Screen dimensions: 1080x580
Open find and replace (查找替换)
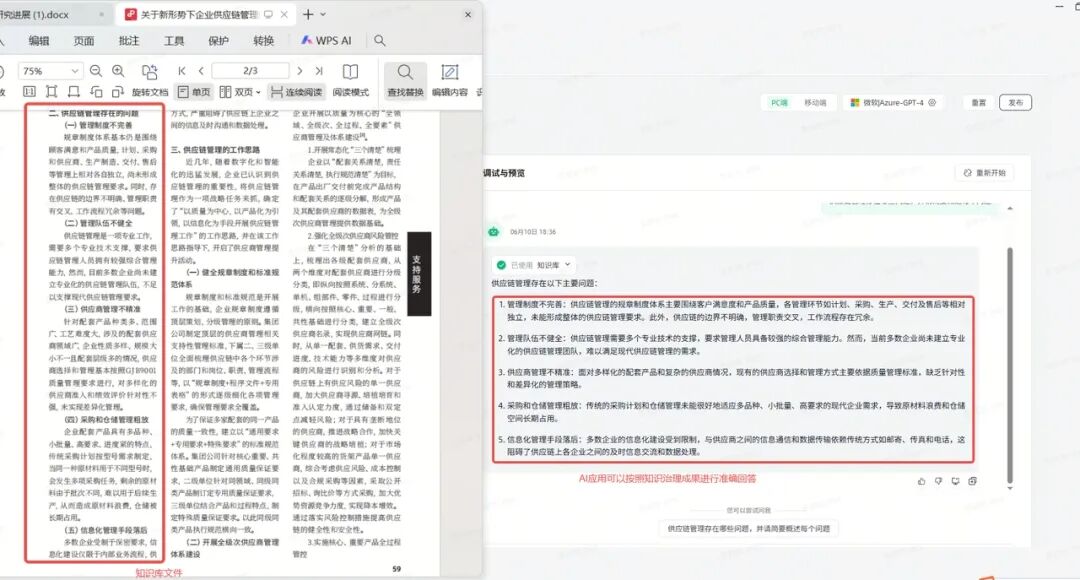pyautogui.click(x=405, y=81)
